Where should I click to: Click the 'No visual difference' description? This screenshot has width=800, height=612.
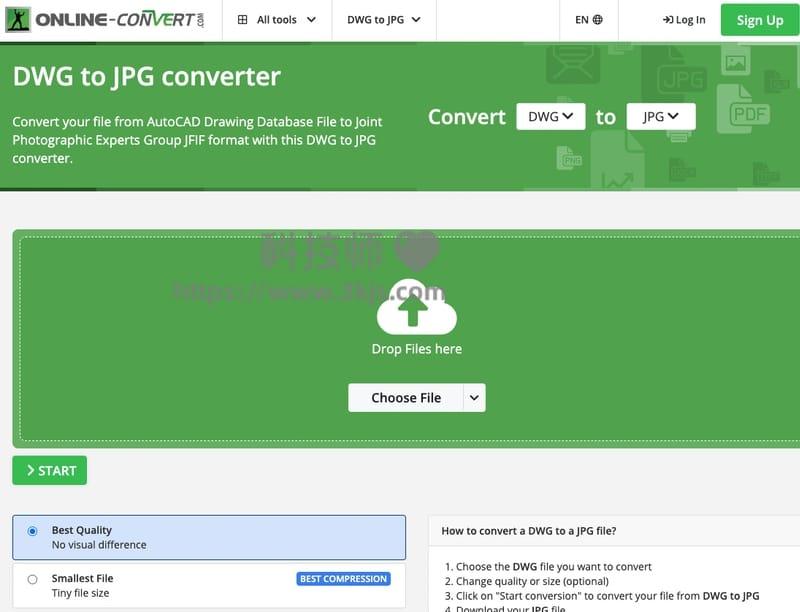tap(99, 545)
